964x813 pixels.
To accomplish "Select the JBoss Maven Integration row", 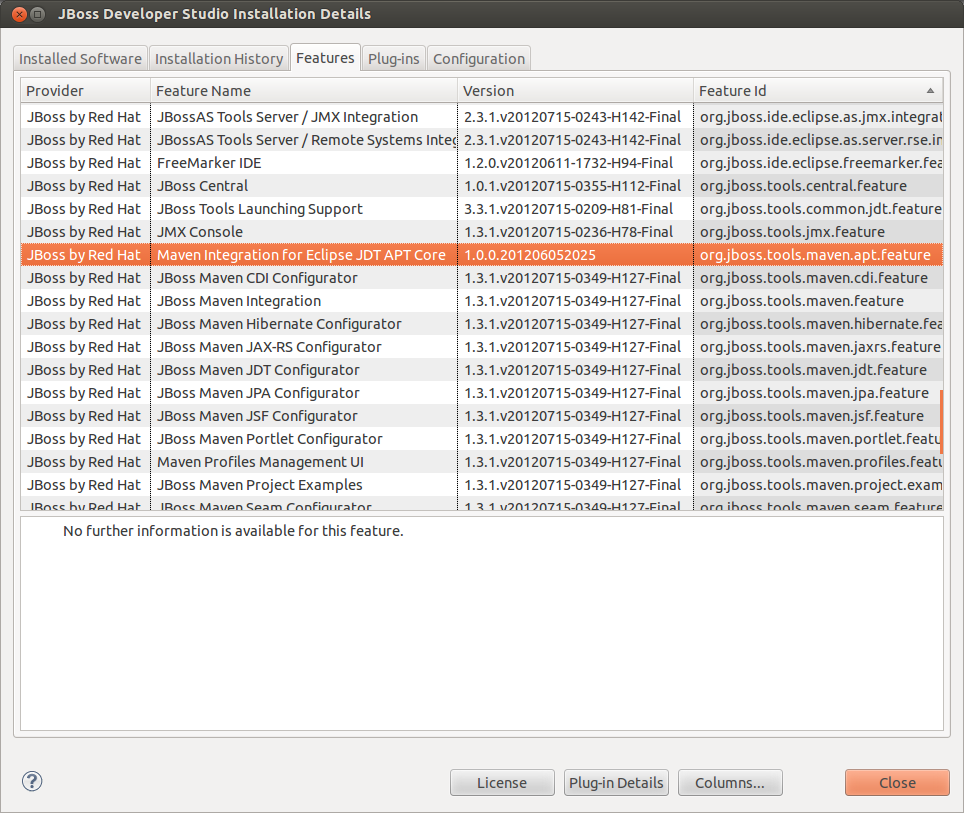I will (x=481, y=301).
